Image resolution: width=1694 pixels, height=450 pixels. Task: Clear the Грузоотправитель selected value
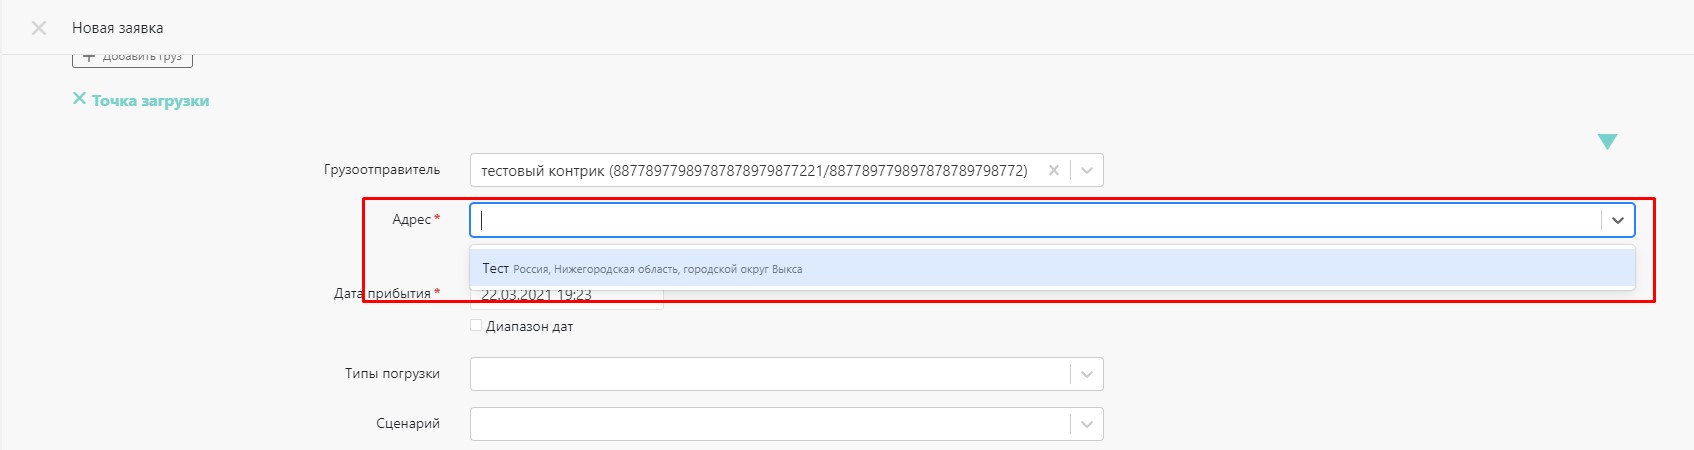pyautogui.click(x=1053, y=170)
